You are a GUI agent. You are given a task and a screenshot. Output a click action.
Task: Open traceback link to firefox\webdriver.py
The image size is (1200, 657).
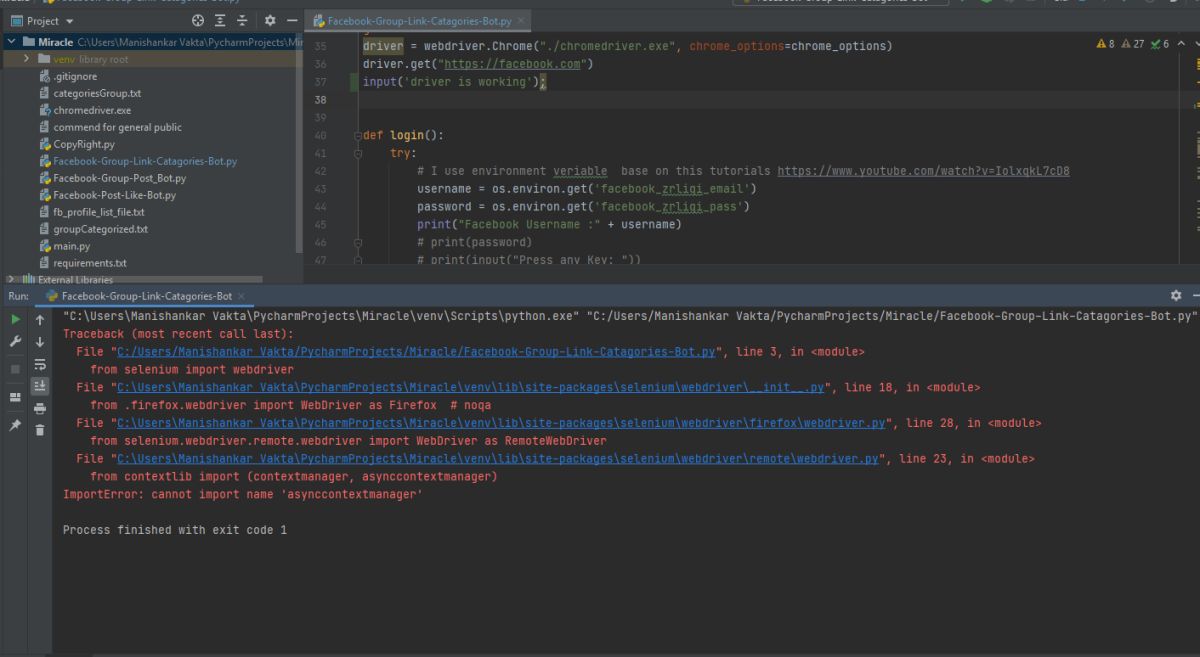[x=501, y=424]
